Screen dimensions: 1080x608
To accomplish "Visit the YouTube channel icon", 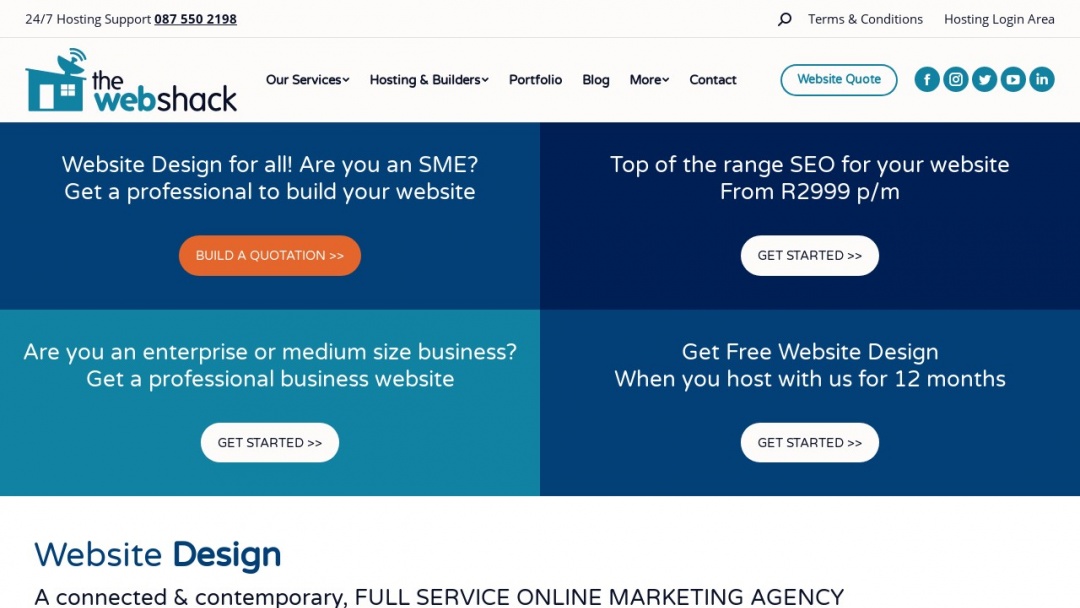I will pos(1013,79).
